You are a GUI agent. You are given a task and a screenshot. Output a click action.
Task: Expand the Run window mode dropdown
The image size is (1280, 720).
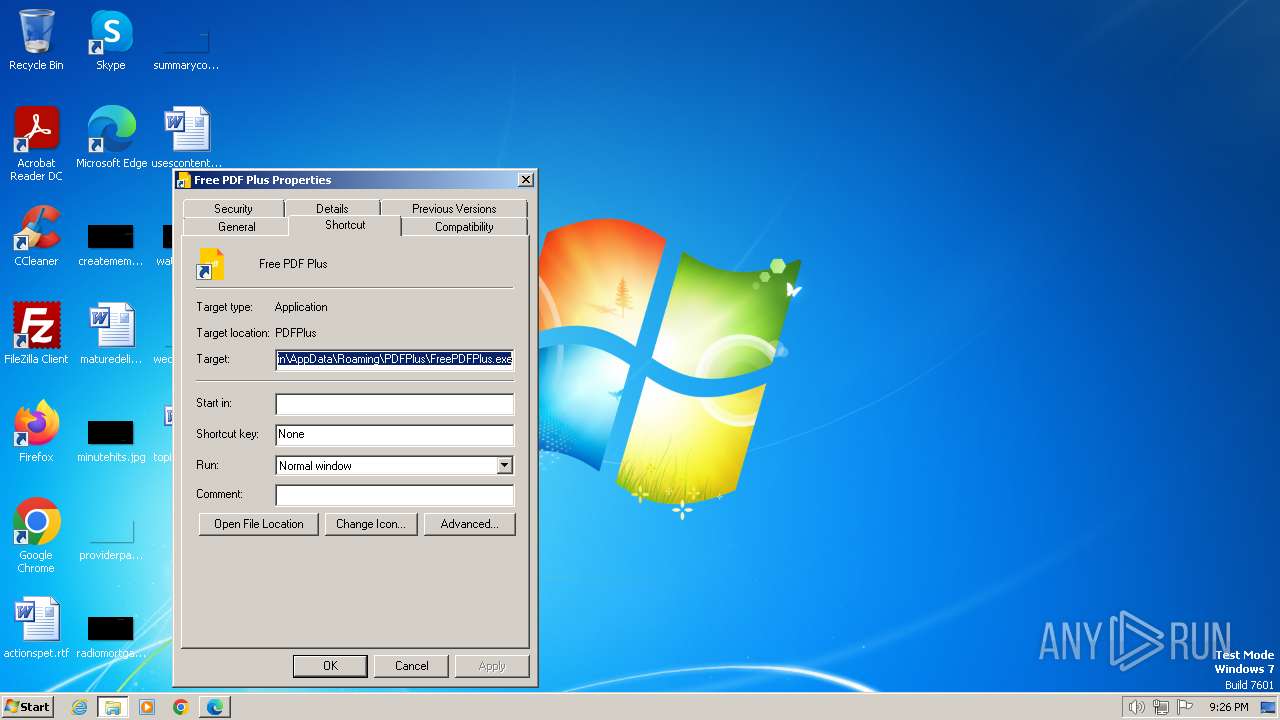click(504, 465)
